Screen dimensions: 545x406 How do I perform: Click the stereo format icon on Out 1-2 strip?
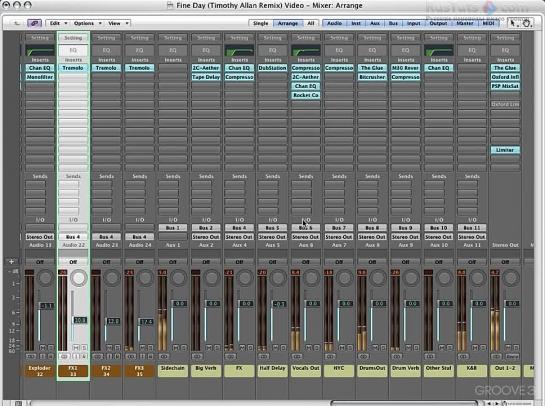click(x=496, y=356)
